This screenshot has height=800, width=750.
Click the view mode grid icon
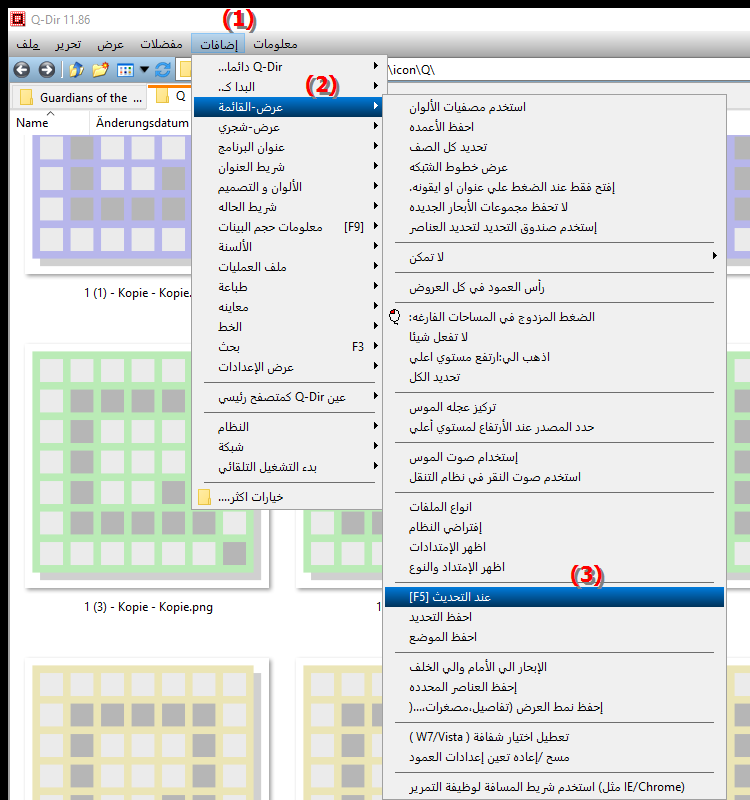[125, 70]
